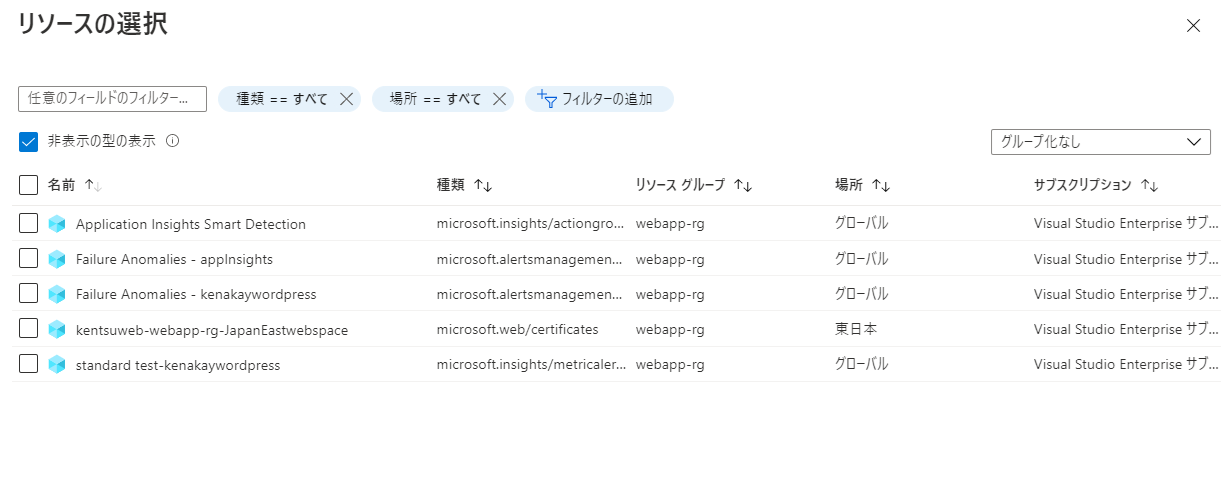Click the cube icon for kentsuweb-webapp-rg-JapanEastwebspace
Image resolution: width=1221 pixels, height=492 pixels.
click(57, 329)
